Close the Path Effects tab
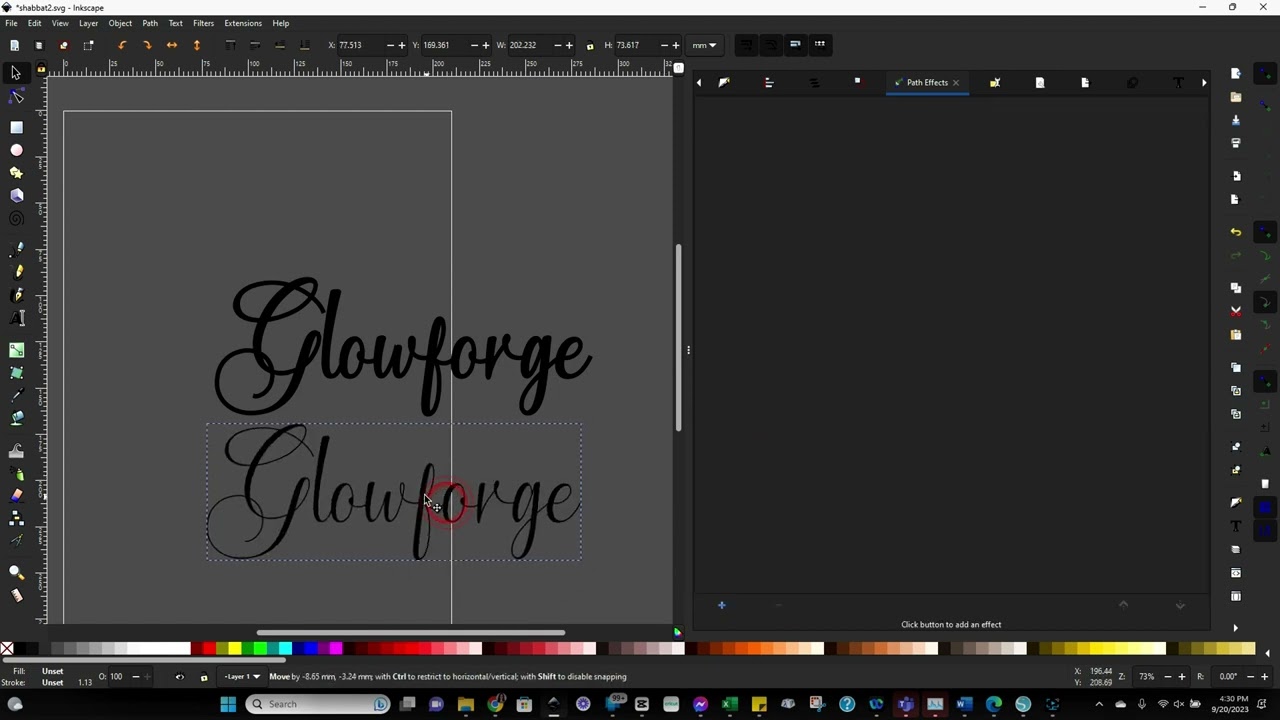1280x720 pixels. point(956,83)
